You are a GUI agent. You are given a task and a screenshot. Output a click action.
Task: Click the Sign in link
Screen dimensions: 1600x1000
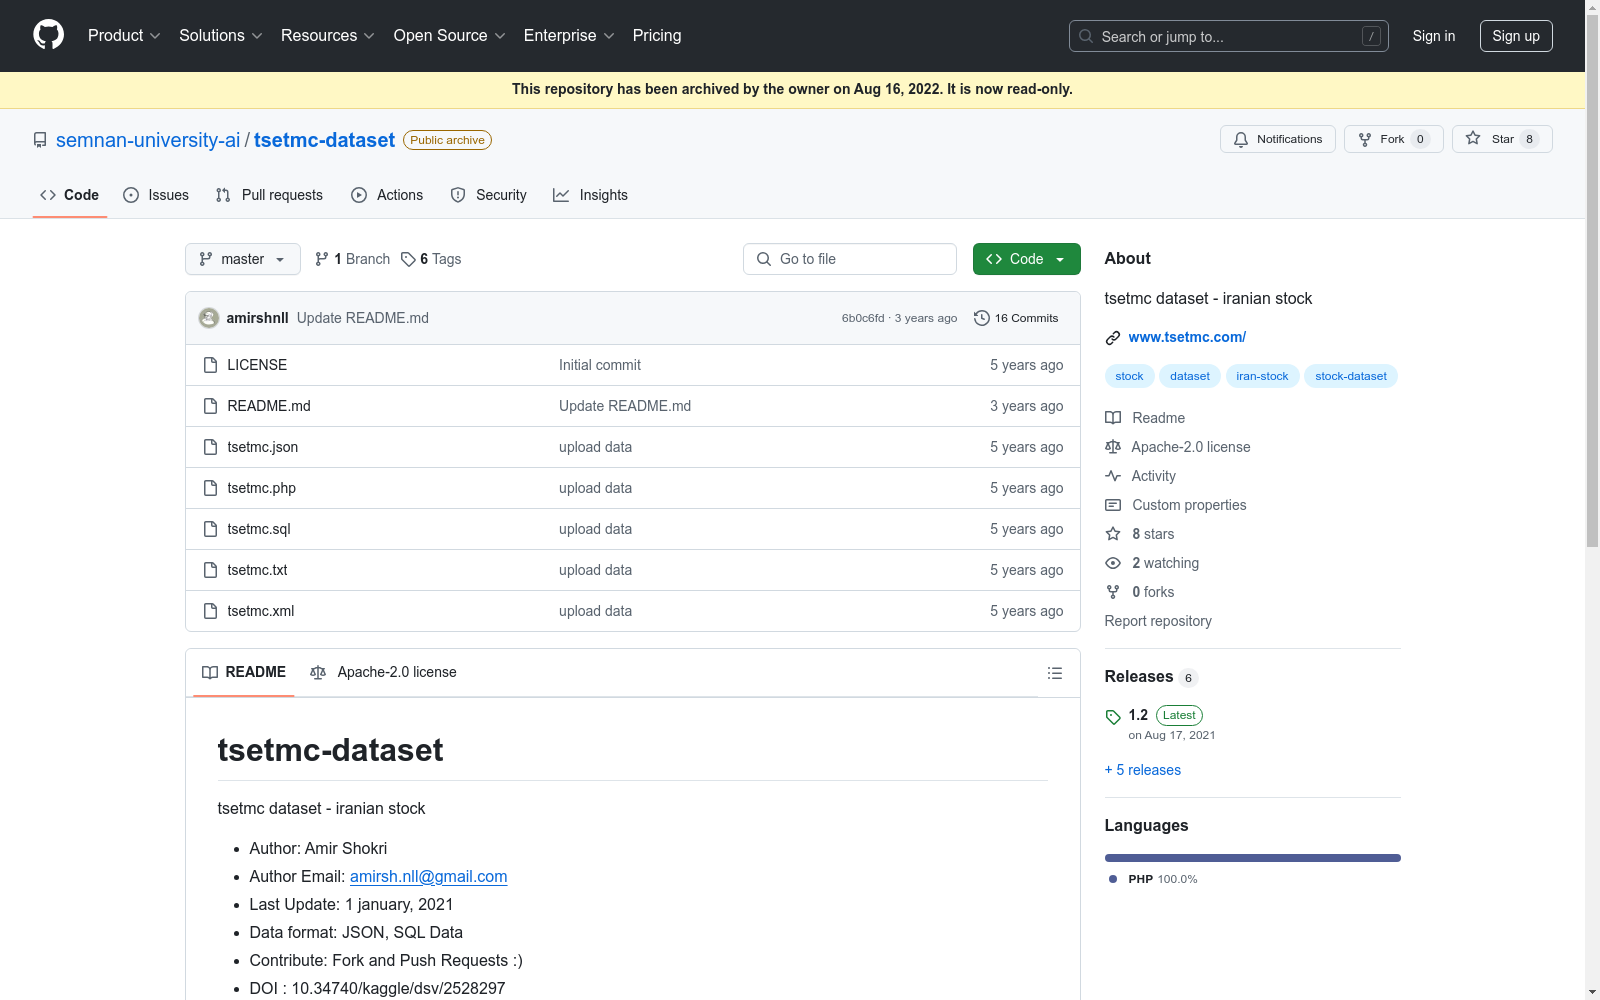pyautogui.click(x=1434, y=36)
